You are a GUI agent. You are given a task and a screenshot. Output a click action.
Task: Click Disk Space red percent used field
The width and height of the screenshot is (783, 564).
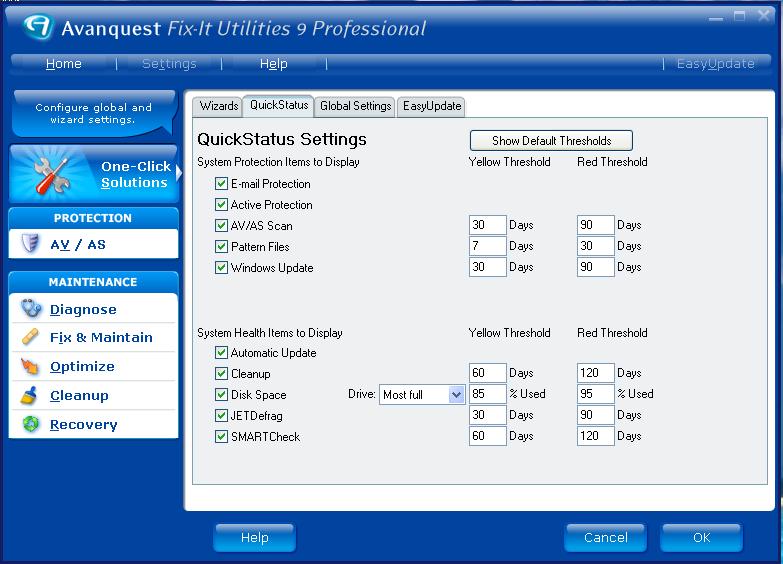595,394
